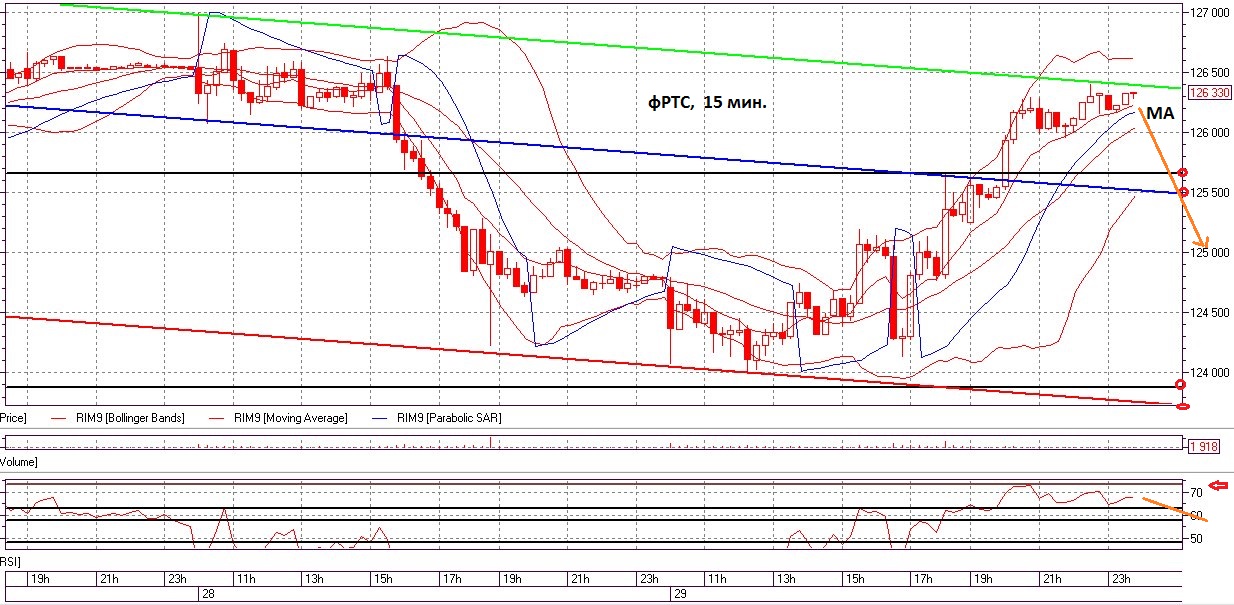Screen dimensions: 1234x605
Task: Click the Price] panel label
Action: (x=13, y=418)
